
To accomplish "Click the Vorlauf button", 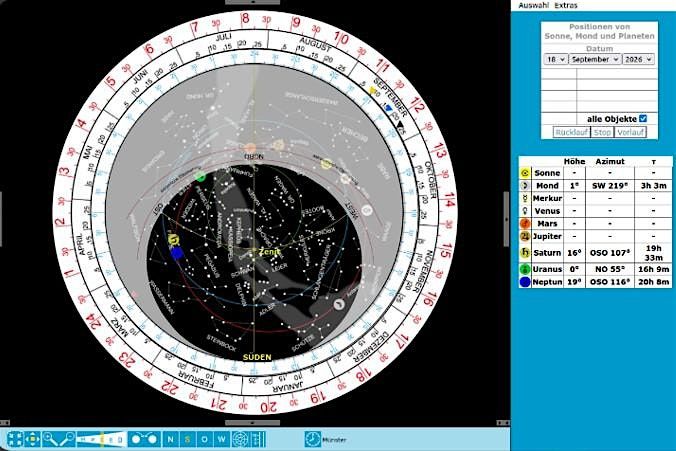I will point(630,132).
